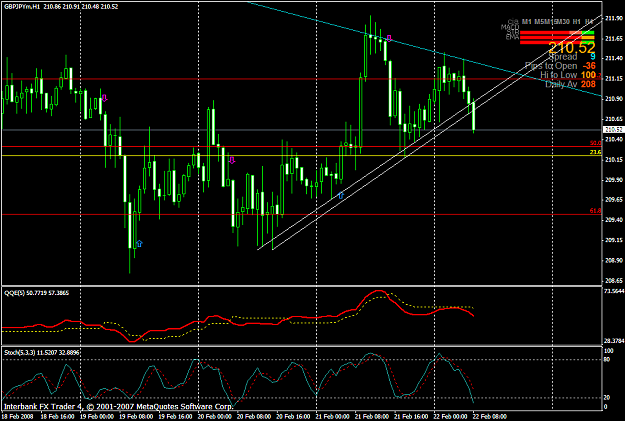Click the 209.65 price axis label
Screen dimensions: 625x421
[x=614, y=199]
